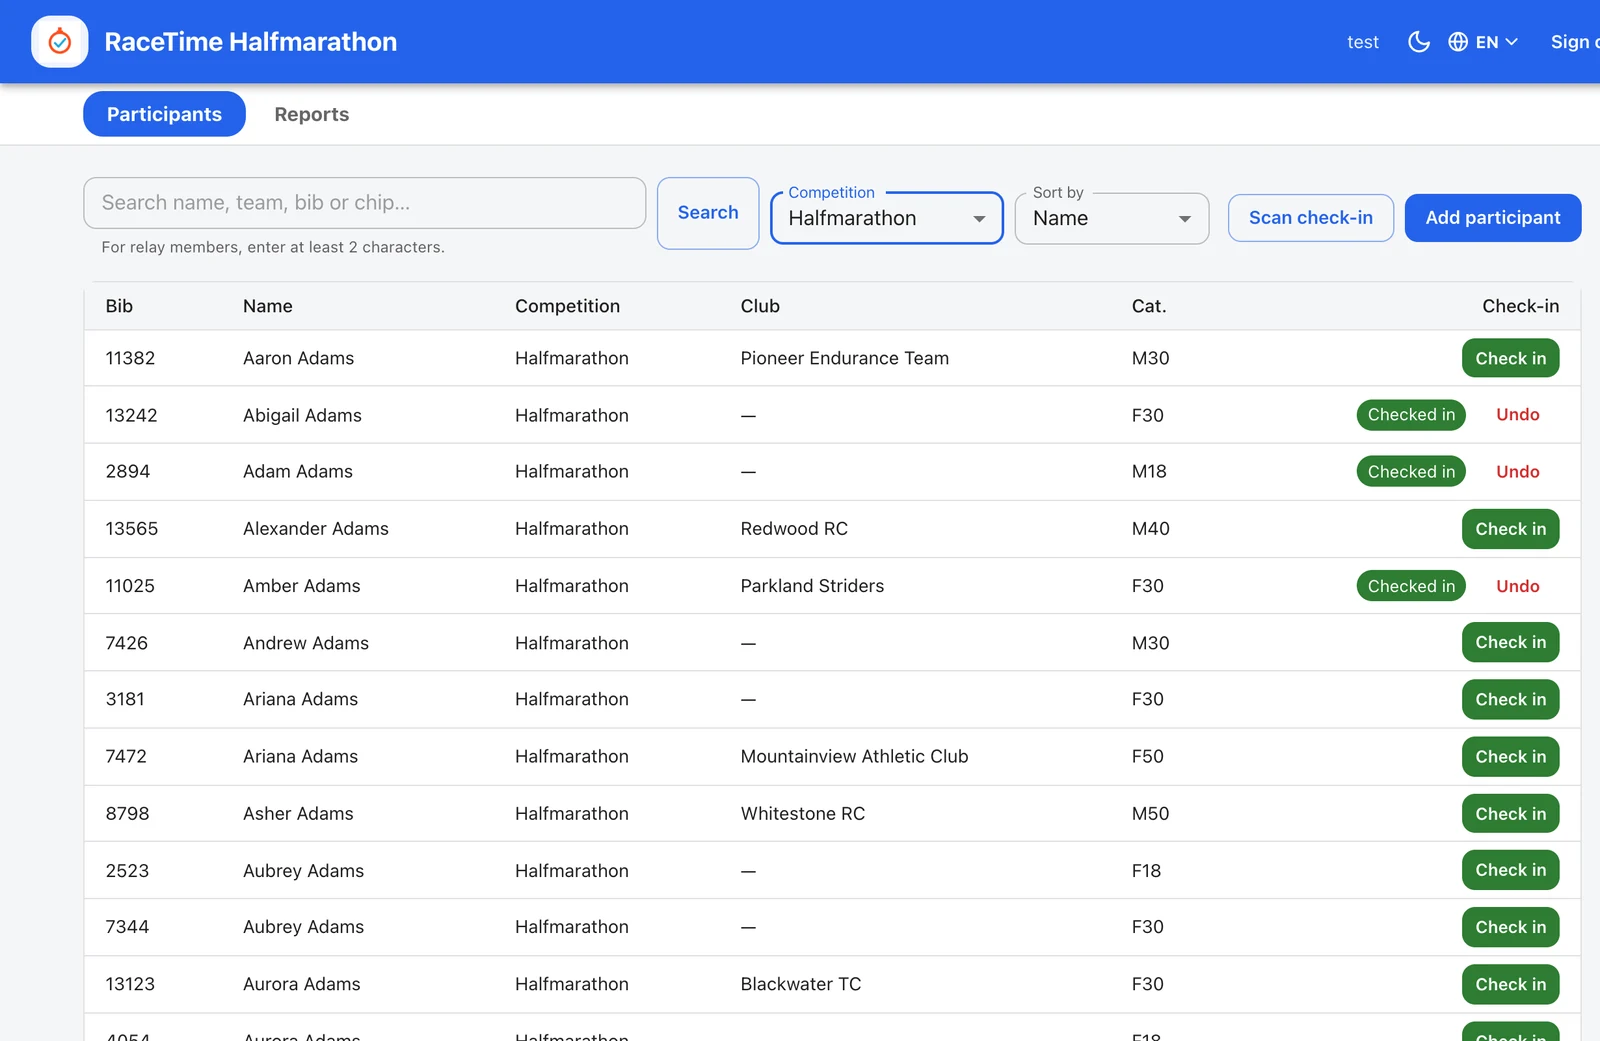
Task: Click the RaceTime Halfmarathon title
Action: point(251,42)
